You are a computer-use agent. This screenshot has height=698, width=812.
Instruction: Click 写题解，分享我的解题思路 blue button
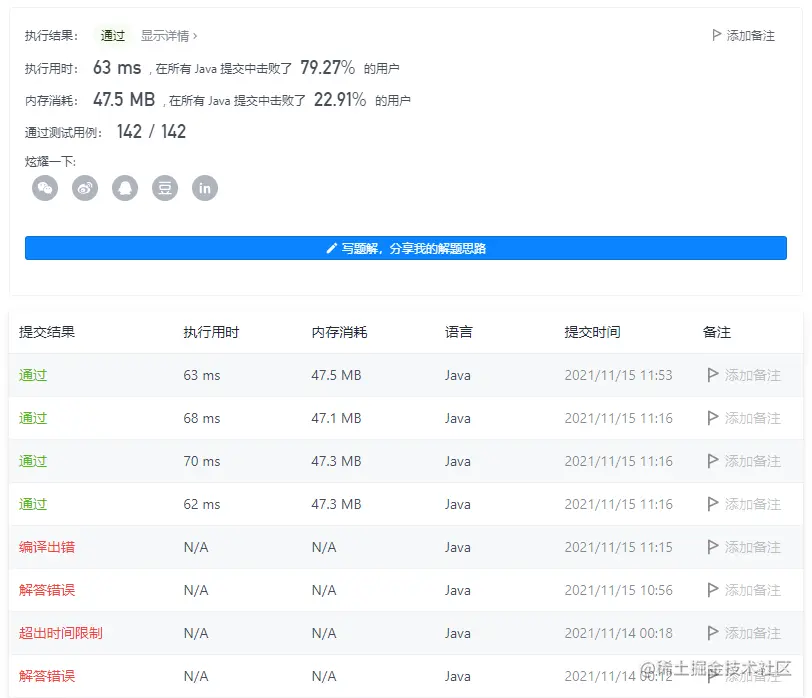405,248
